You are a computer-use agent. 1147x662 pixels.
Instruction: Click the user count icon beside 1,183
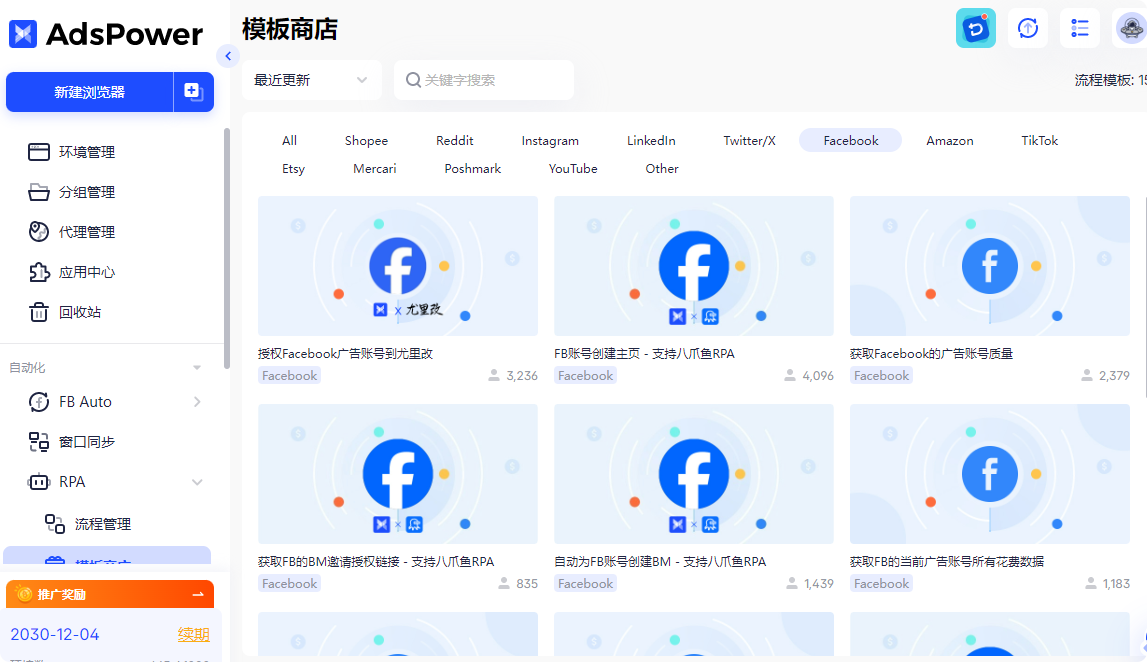pos(1091,583)
